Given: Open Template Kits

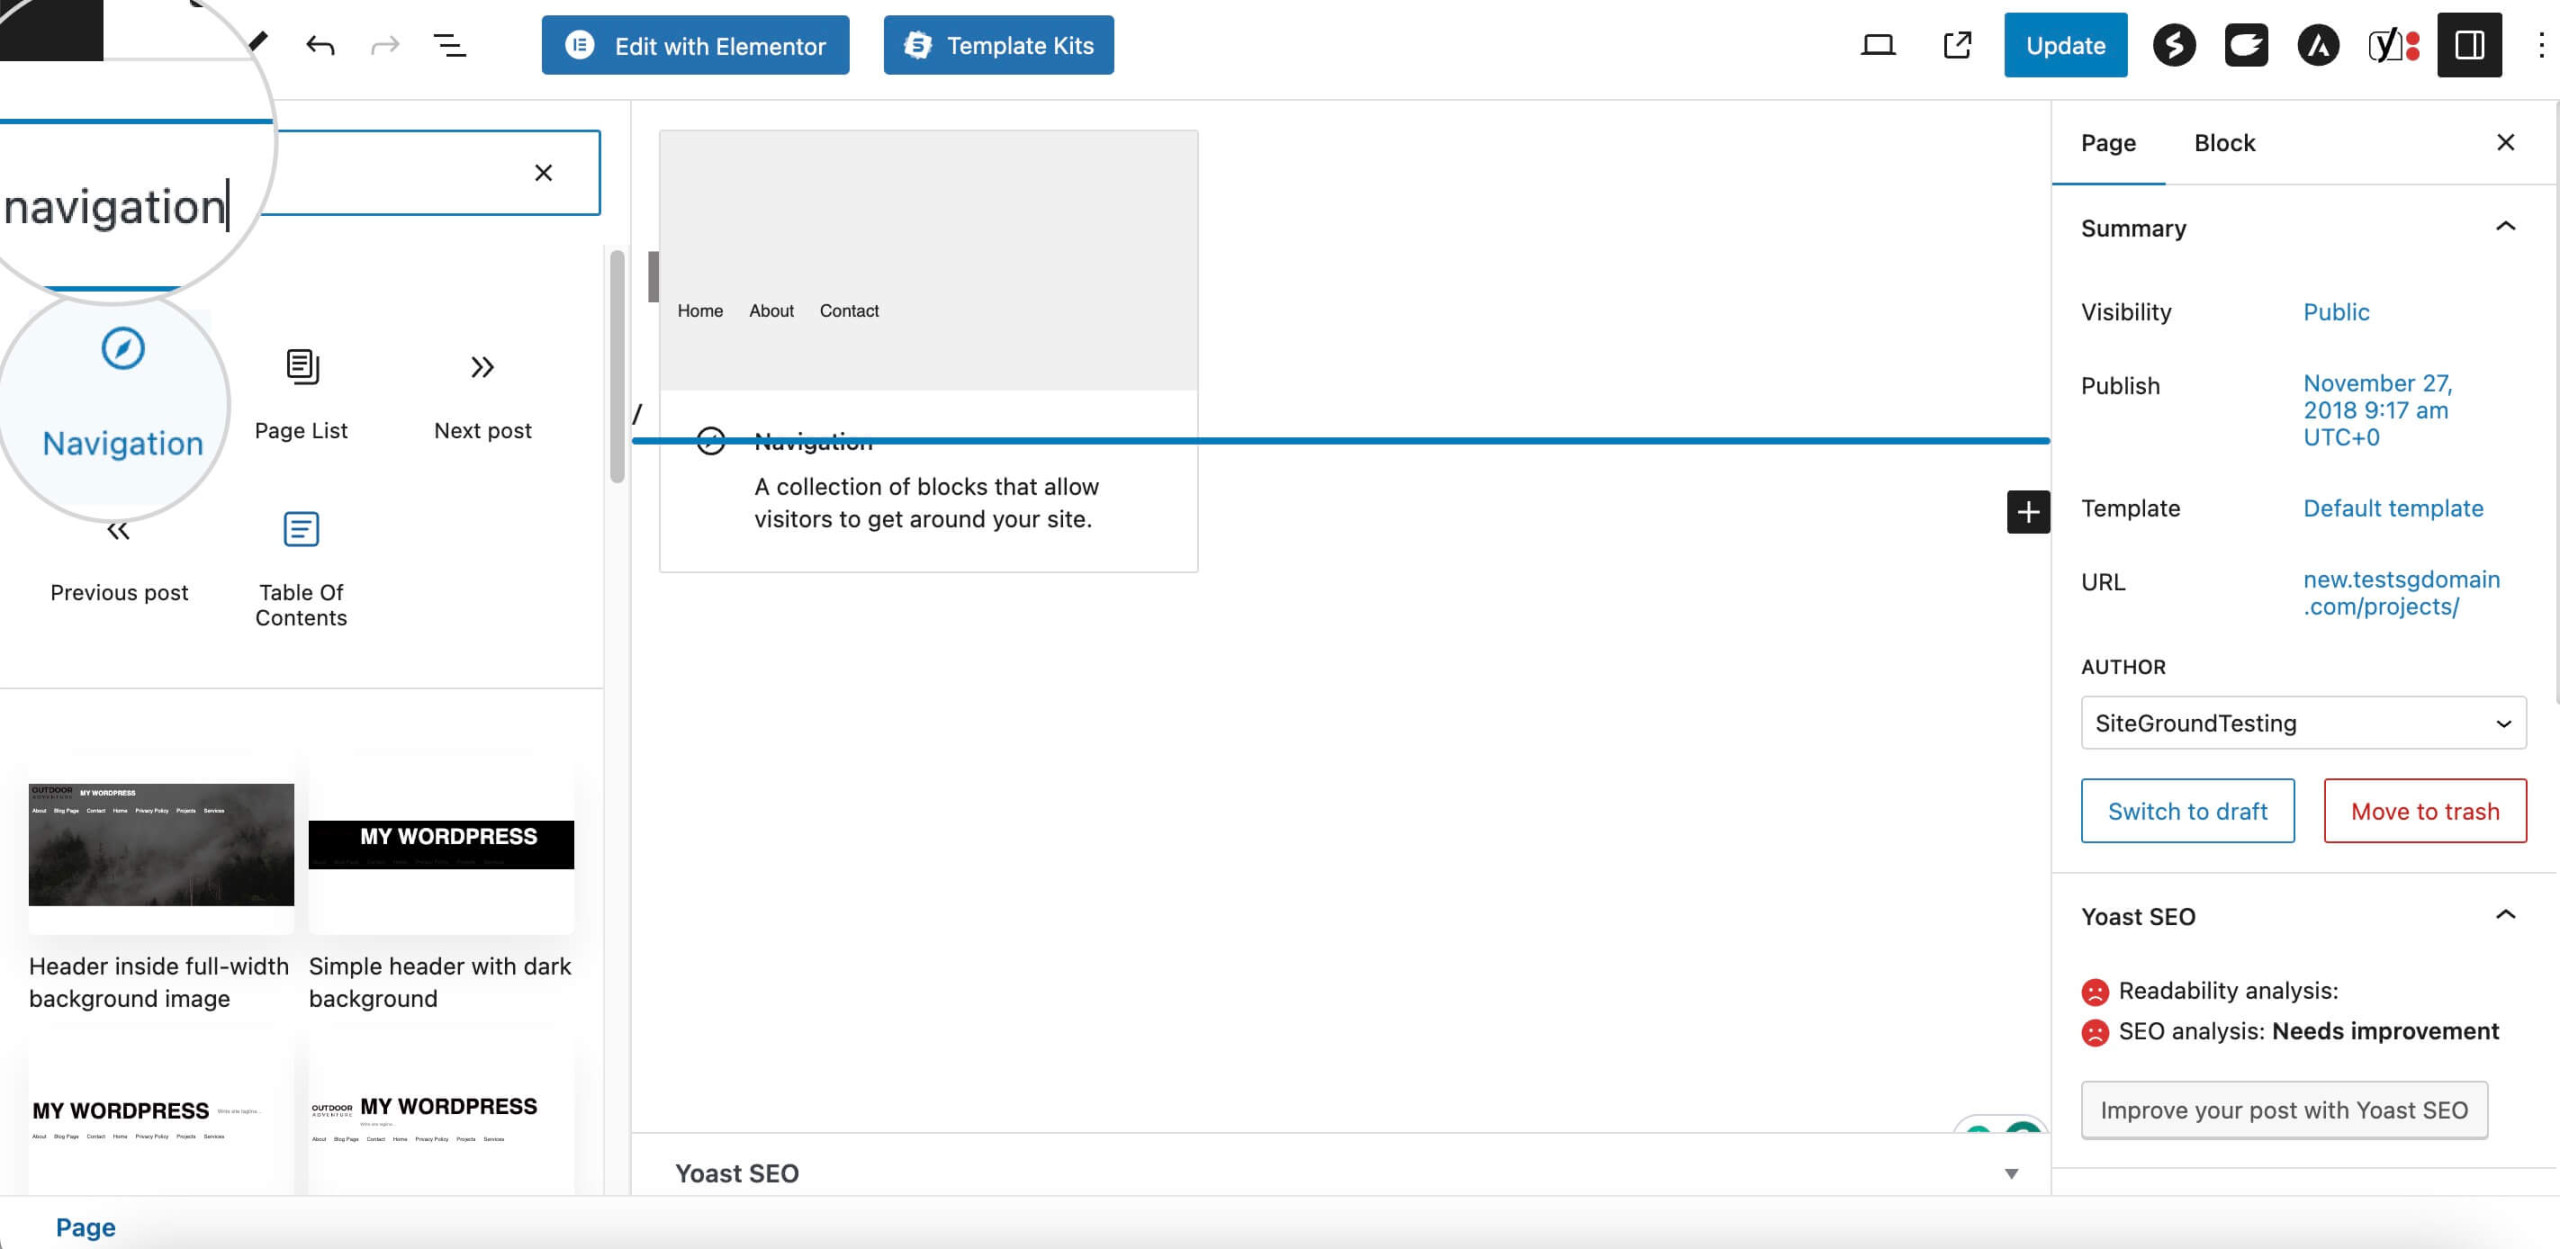Looking at the screenshot, I should (x=998, y=45).
